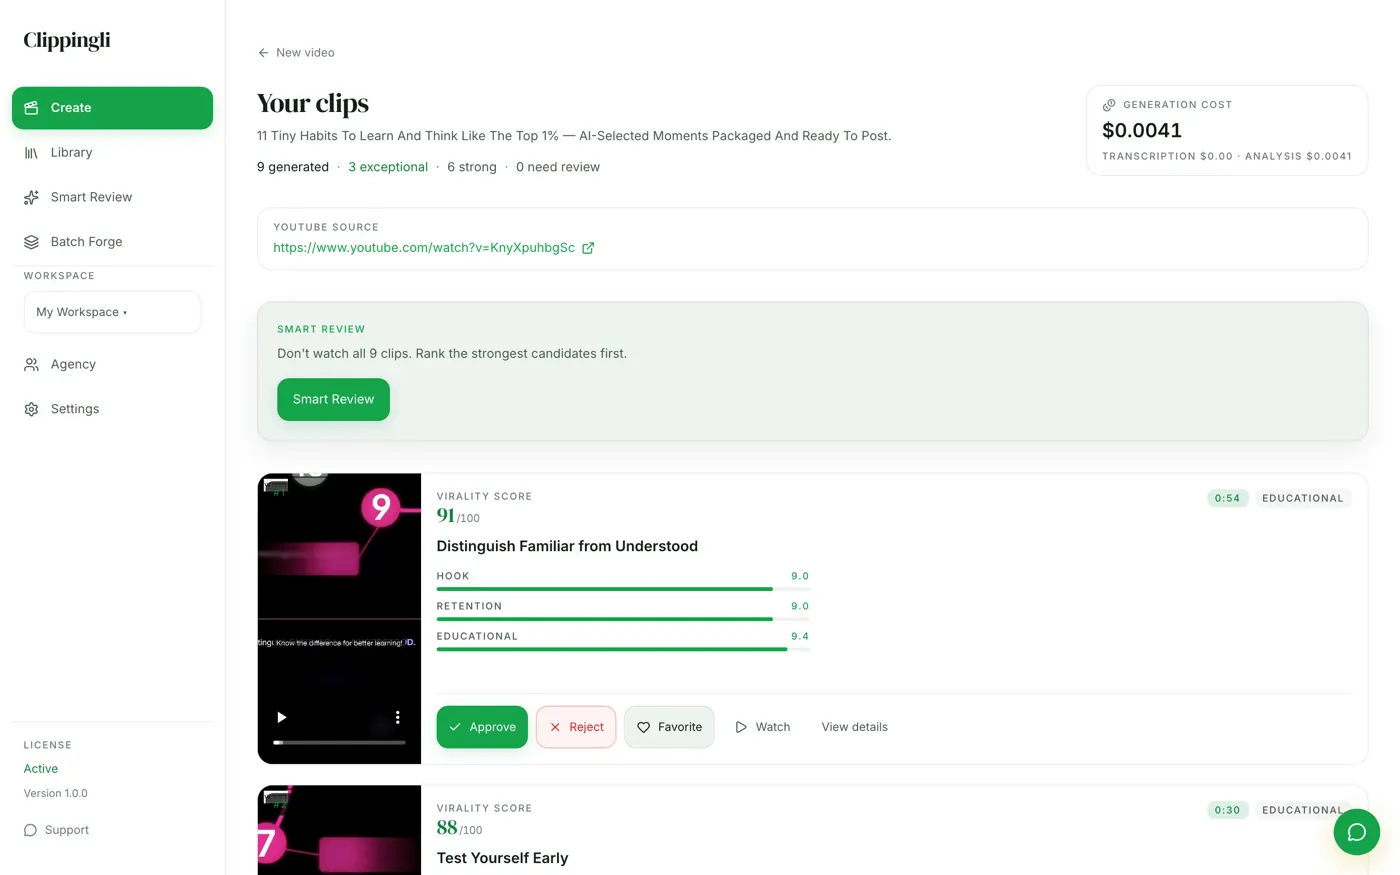
Task: Open the My Workspace dropdown
Action: pos(112,312)
